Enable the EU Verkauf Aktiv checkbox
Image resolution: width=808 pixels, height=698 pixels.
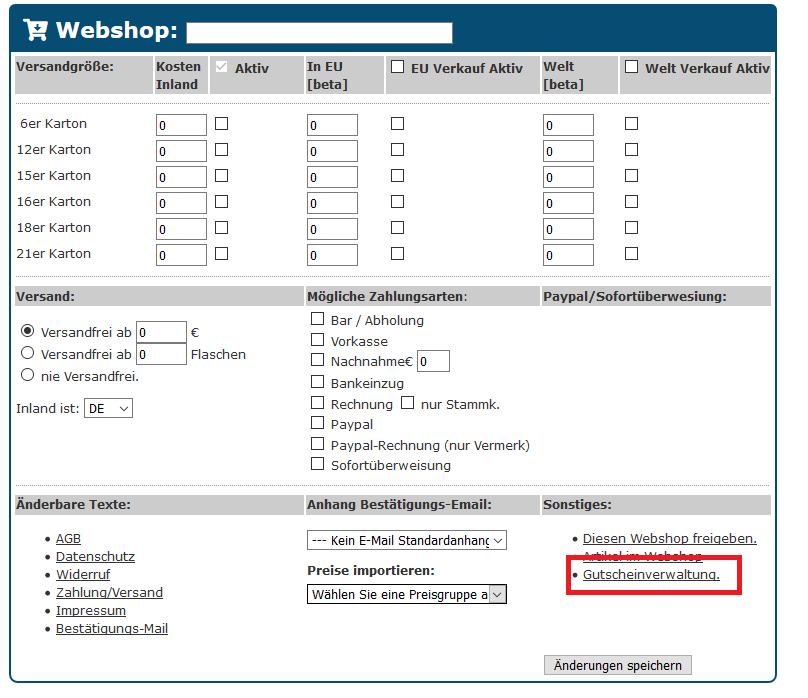pyautogui.click(x=397, y=67)
